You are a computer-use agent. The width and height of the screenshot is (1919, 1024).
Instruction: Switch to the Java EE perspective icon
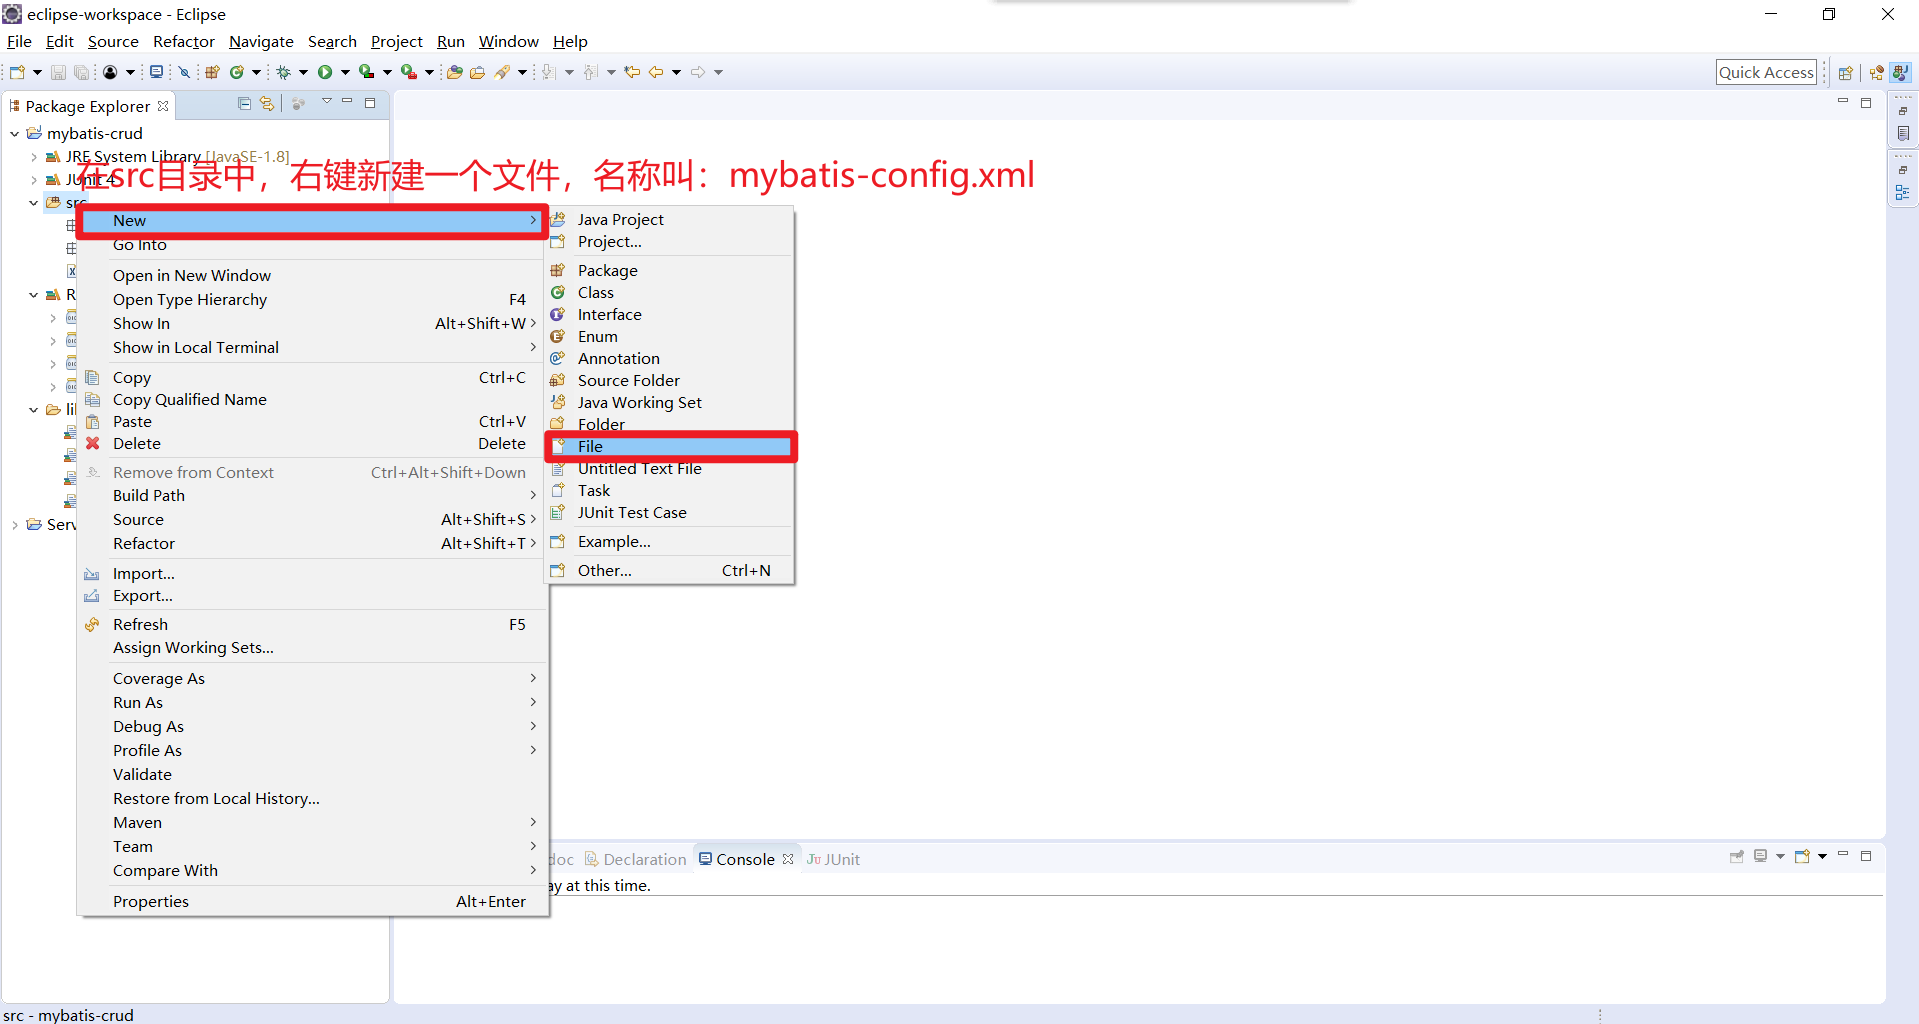1877,72
